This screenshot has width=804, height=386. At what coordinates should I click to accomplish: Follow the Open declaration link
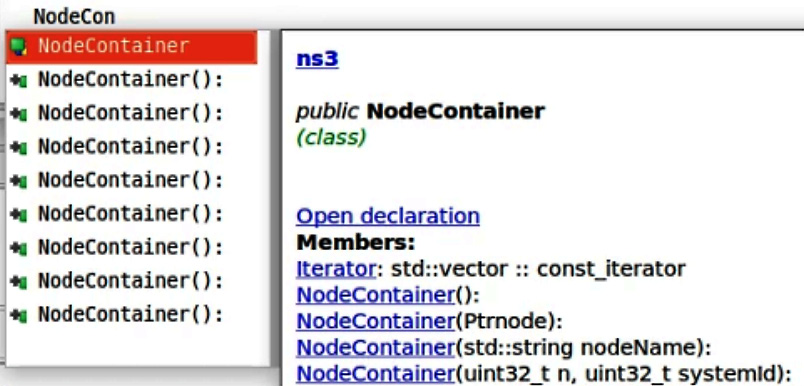tap(388, 216)
